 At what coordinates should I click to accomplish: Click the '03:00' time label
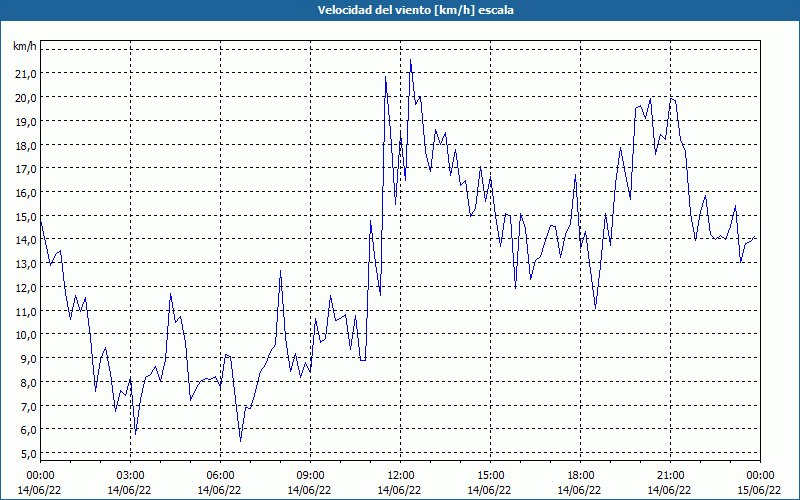click(130, 476)
